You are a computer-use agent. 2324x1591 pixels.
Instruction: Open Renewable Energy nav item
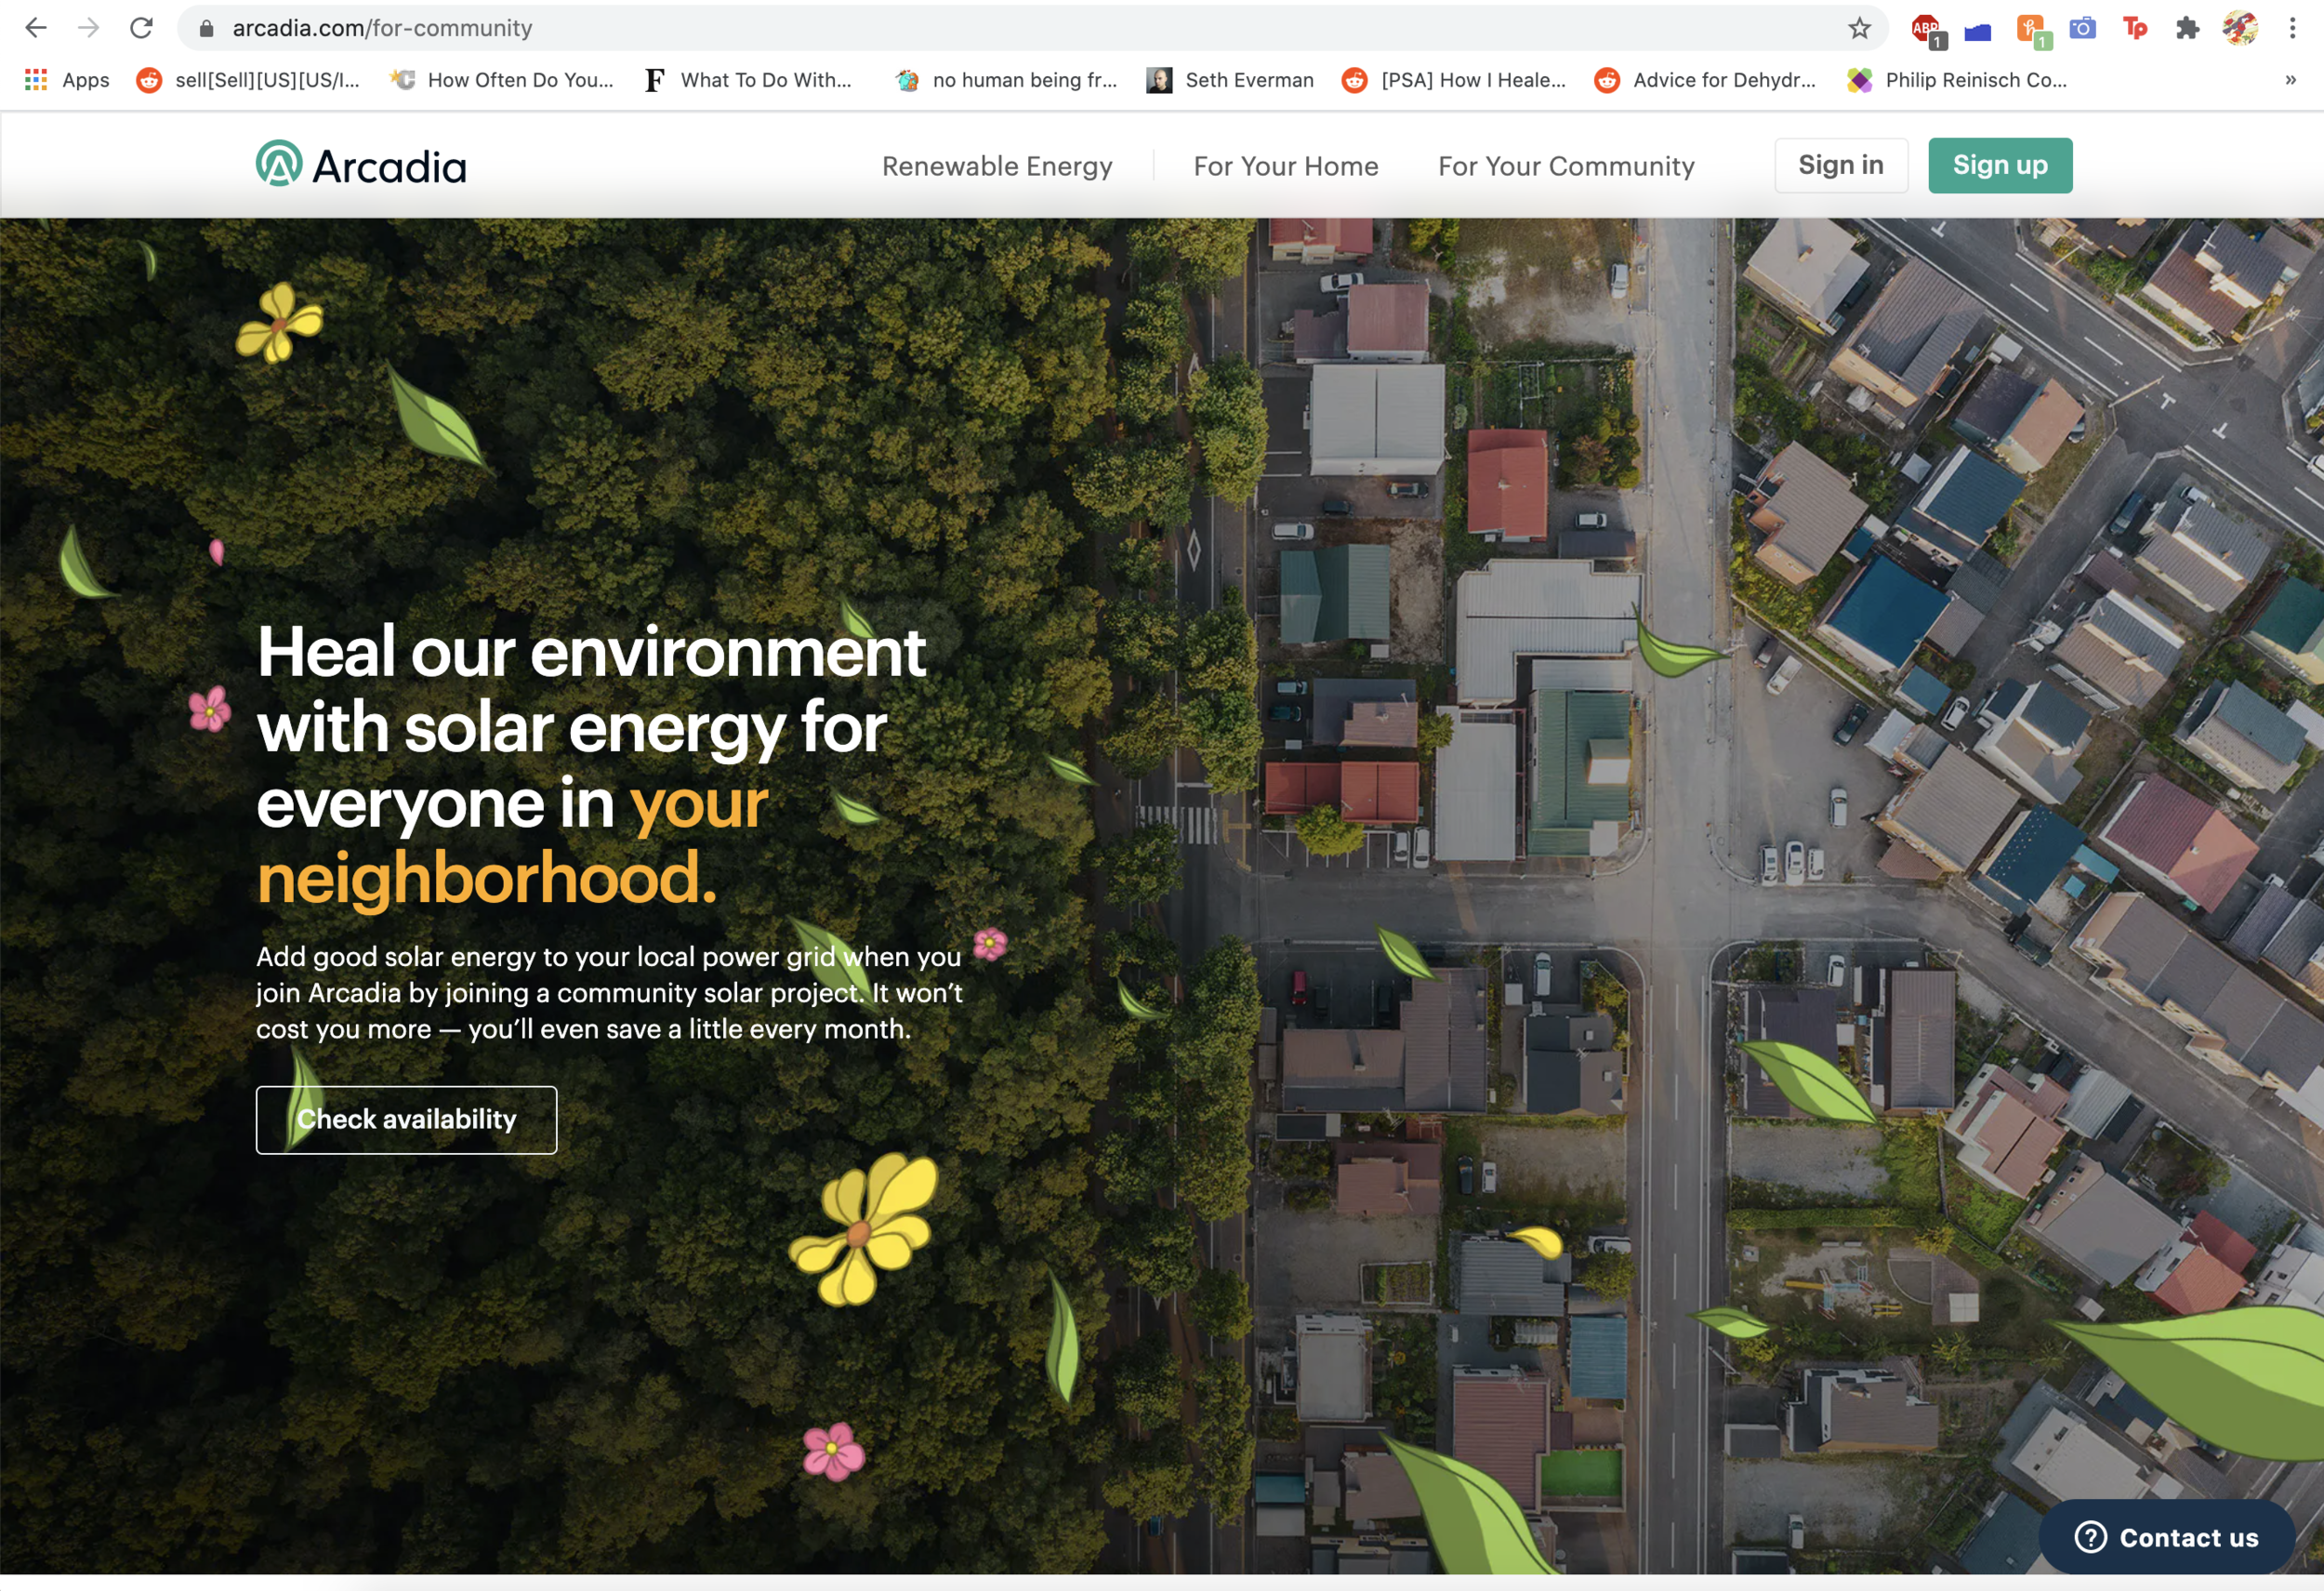pos(997,166)
